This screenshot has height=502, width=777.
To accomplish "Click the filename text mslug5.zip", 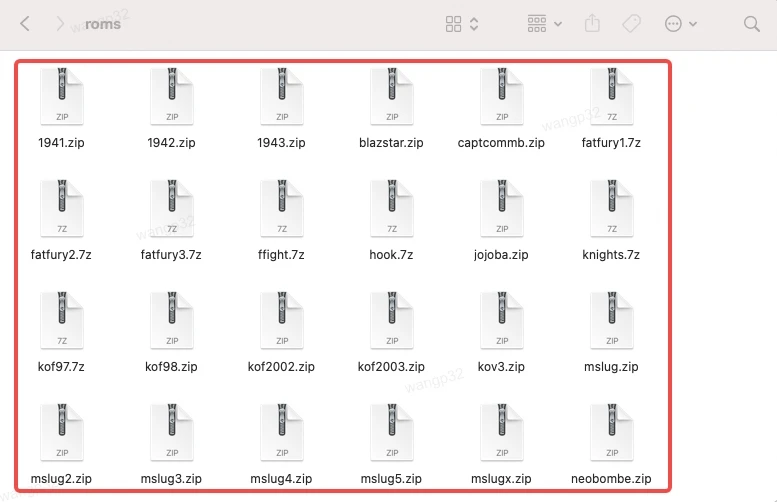I will coord(391,479).
